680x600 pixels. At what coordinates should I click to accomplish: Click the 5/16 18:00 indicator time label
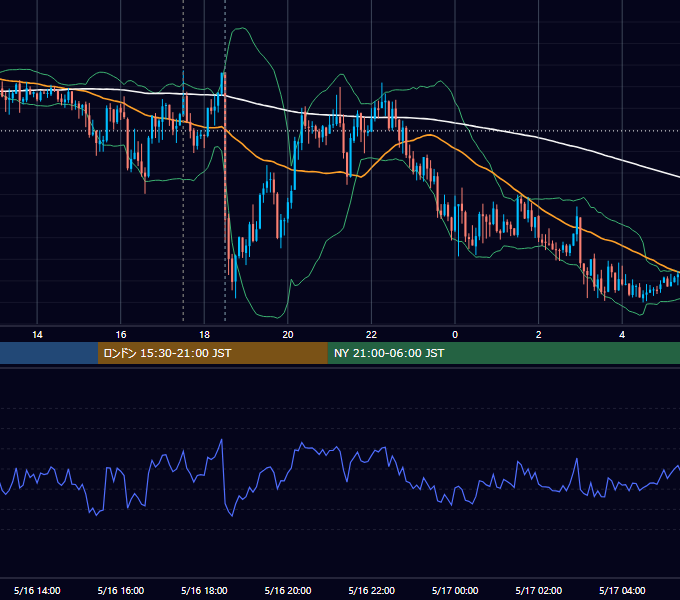204,590
